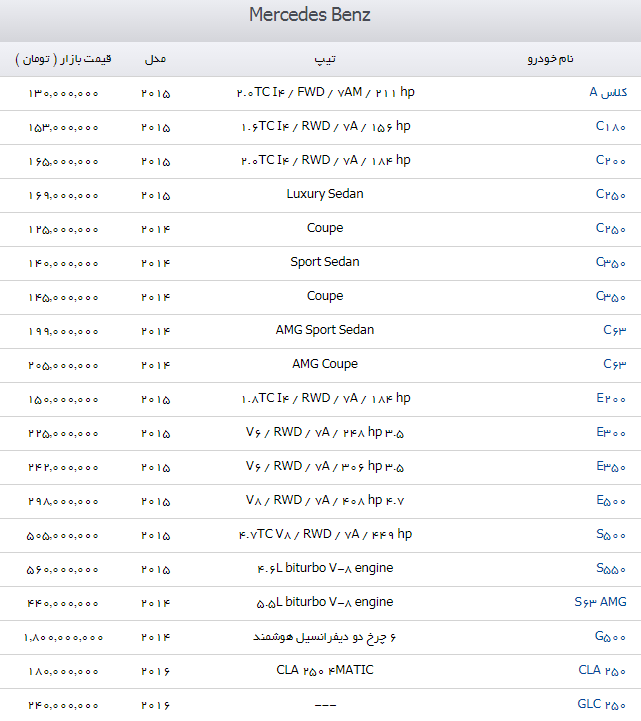Open the C۳۵۰ link in the ۱۴۵,۰۰۰,۰۰۰ row
641x721 pixels.
(611, 297)
